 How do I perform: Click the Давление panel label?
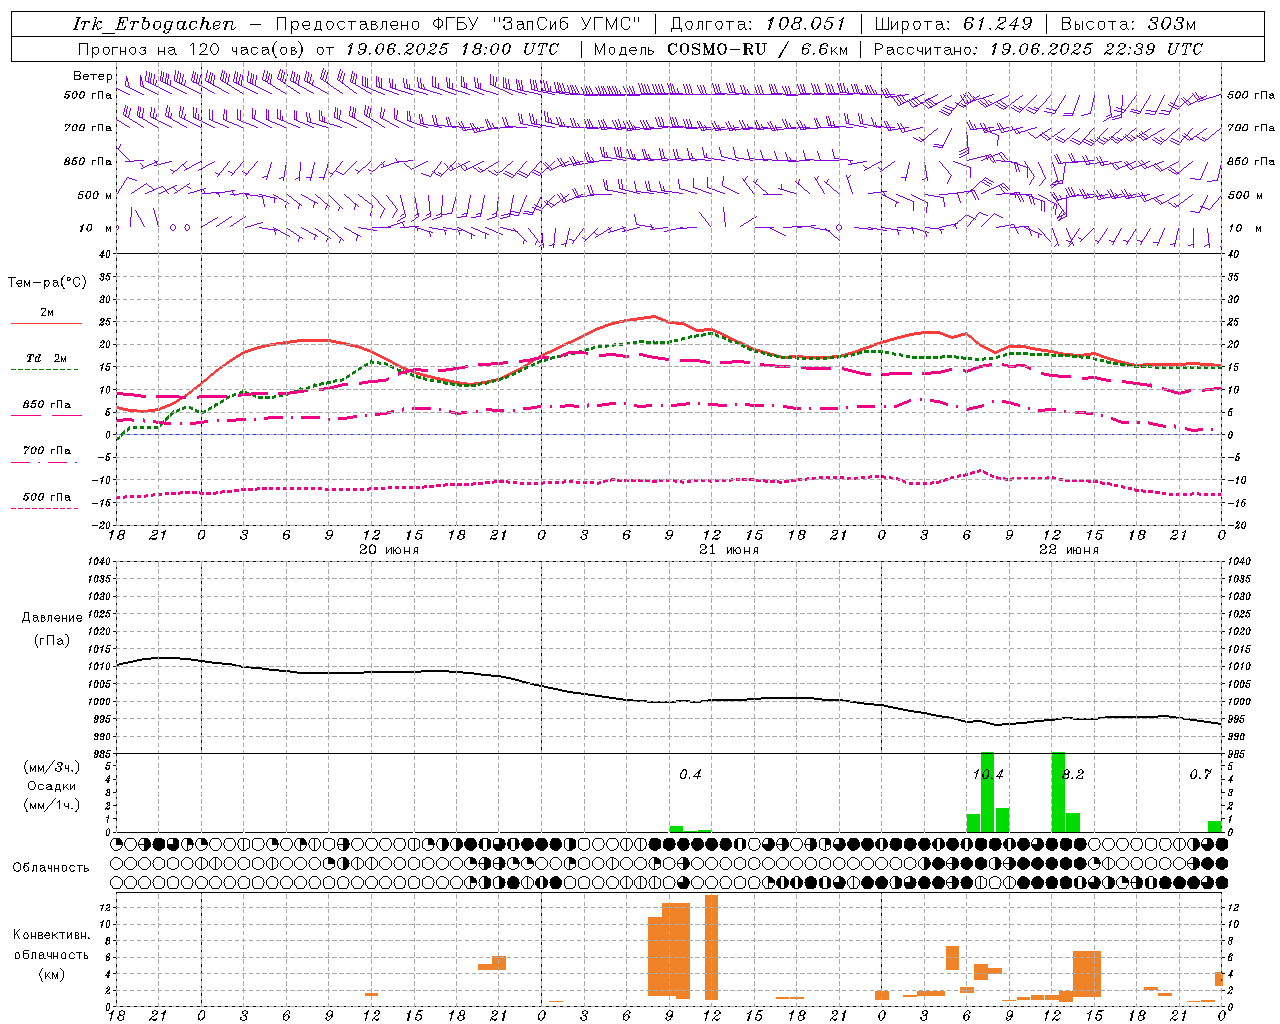coord(52,618)
